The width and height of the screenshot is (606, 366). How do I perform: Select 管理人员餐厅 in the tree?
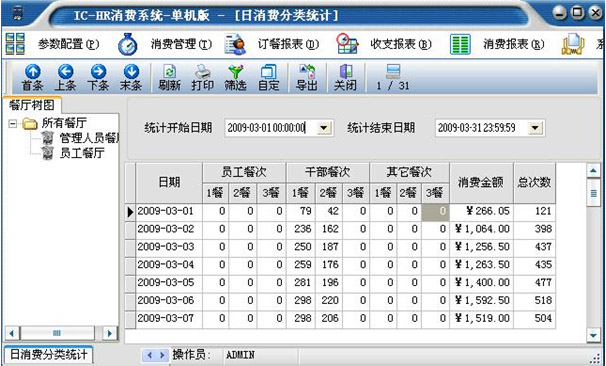[89, 138]
